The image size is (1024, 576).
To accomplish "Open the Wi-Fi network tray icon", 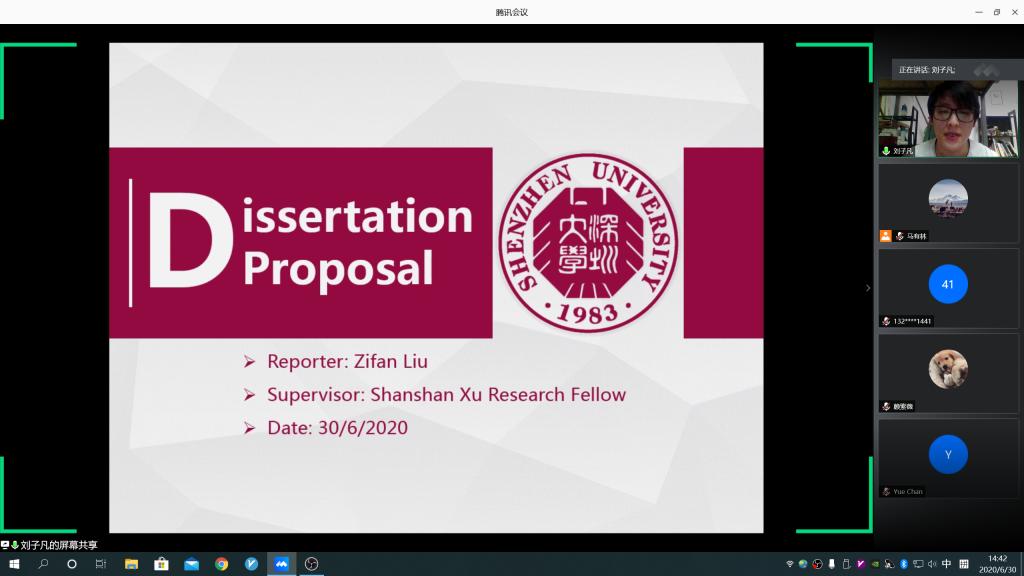I will (x=789, y=564).
